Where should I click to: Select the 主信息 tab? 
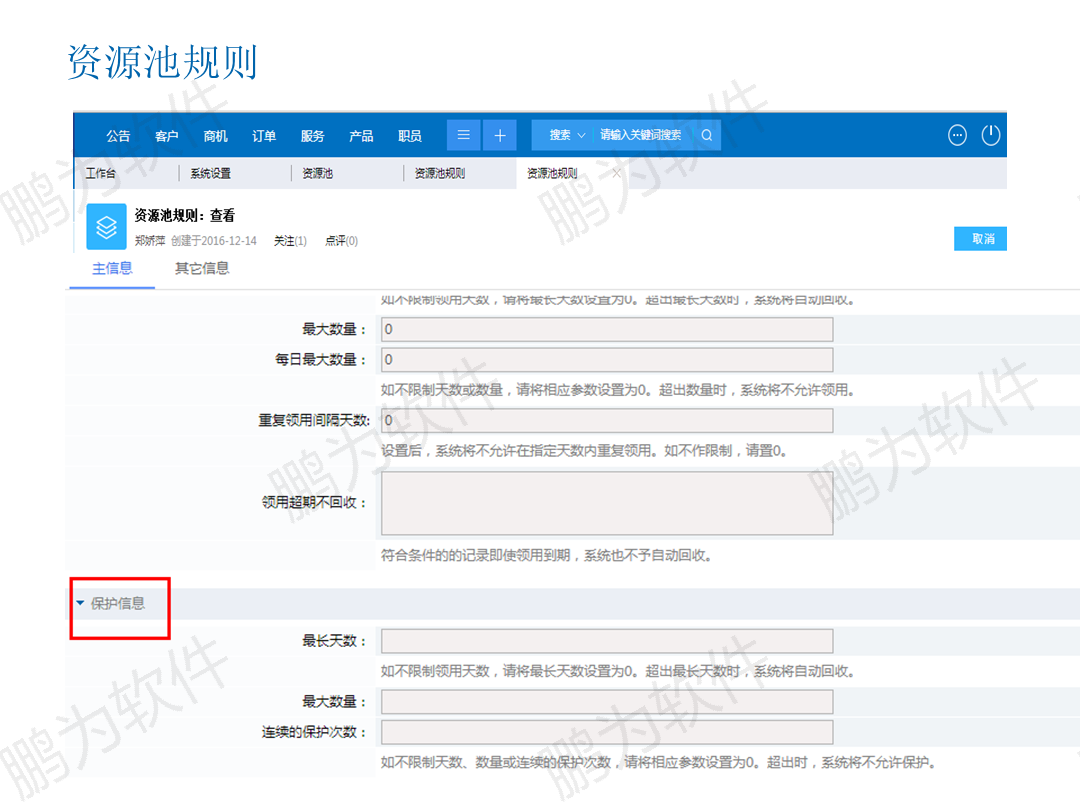click(x=112, y=268)
